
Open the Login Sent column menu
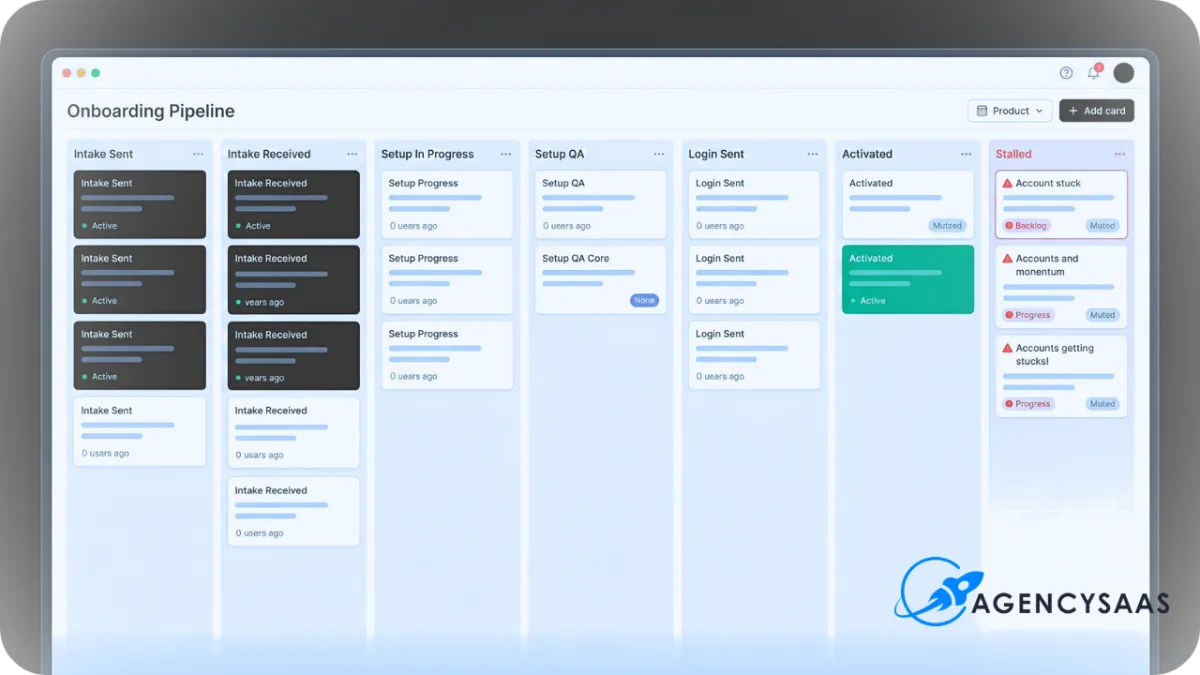[812, 153]
